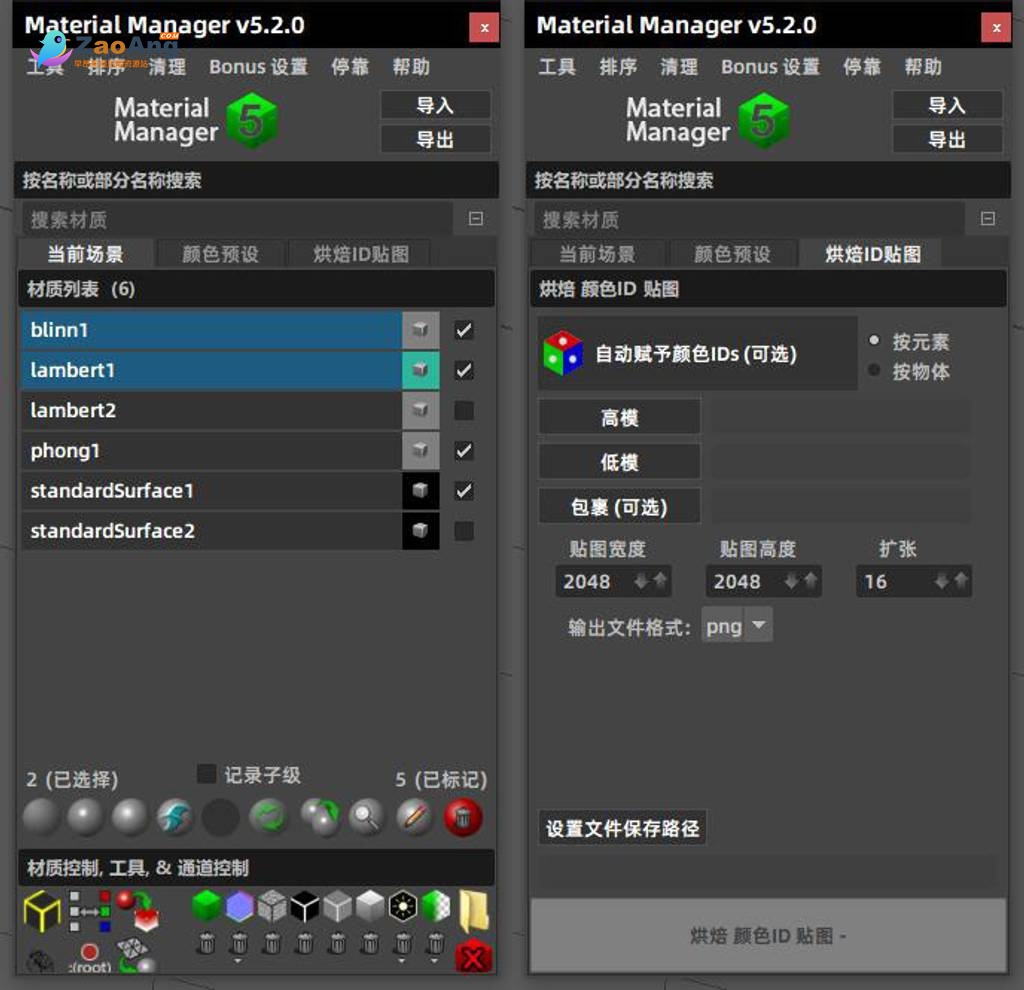Viewport: 1024px width, 990px height.
Task: Uncheck the phong1 material checkbox
Action: click(464, 451)
